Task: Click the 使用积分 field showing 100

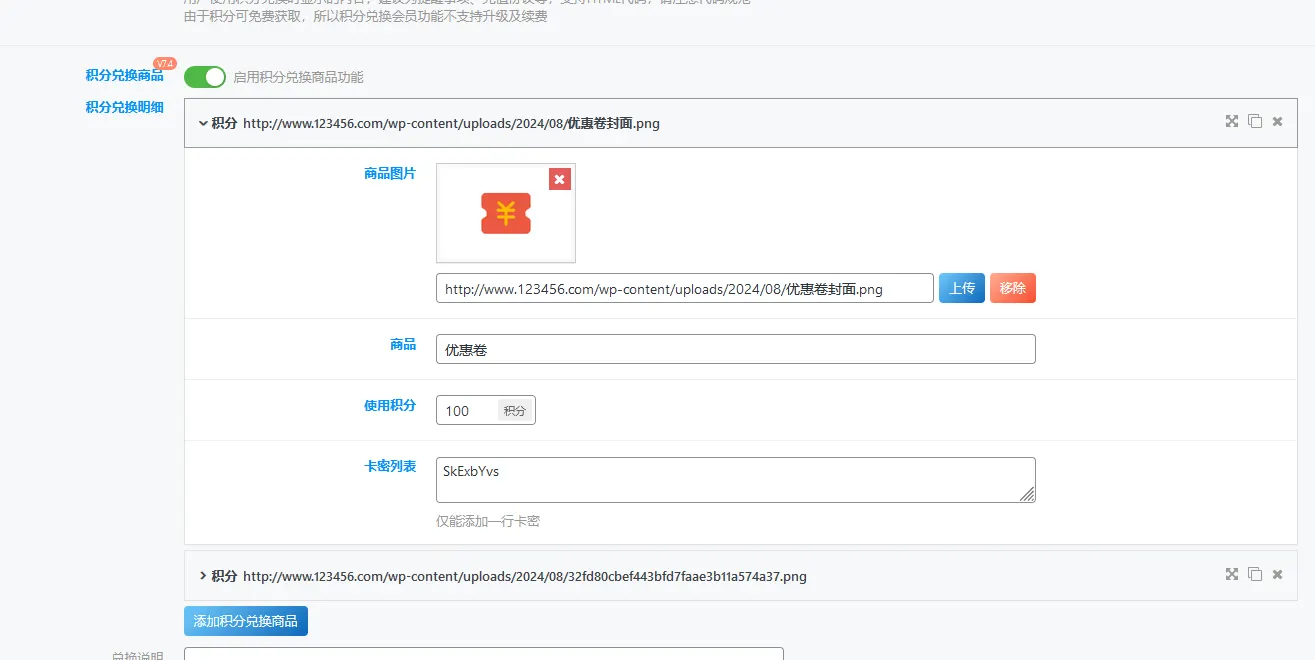Action: tap(467, 410)
